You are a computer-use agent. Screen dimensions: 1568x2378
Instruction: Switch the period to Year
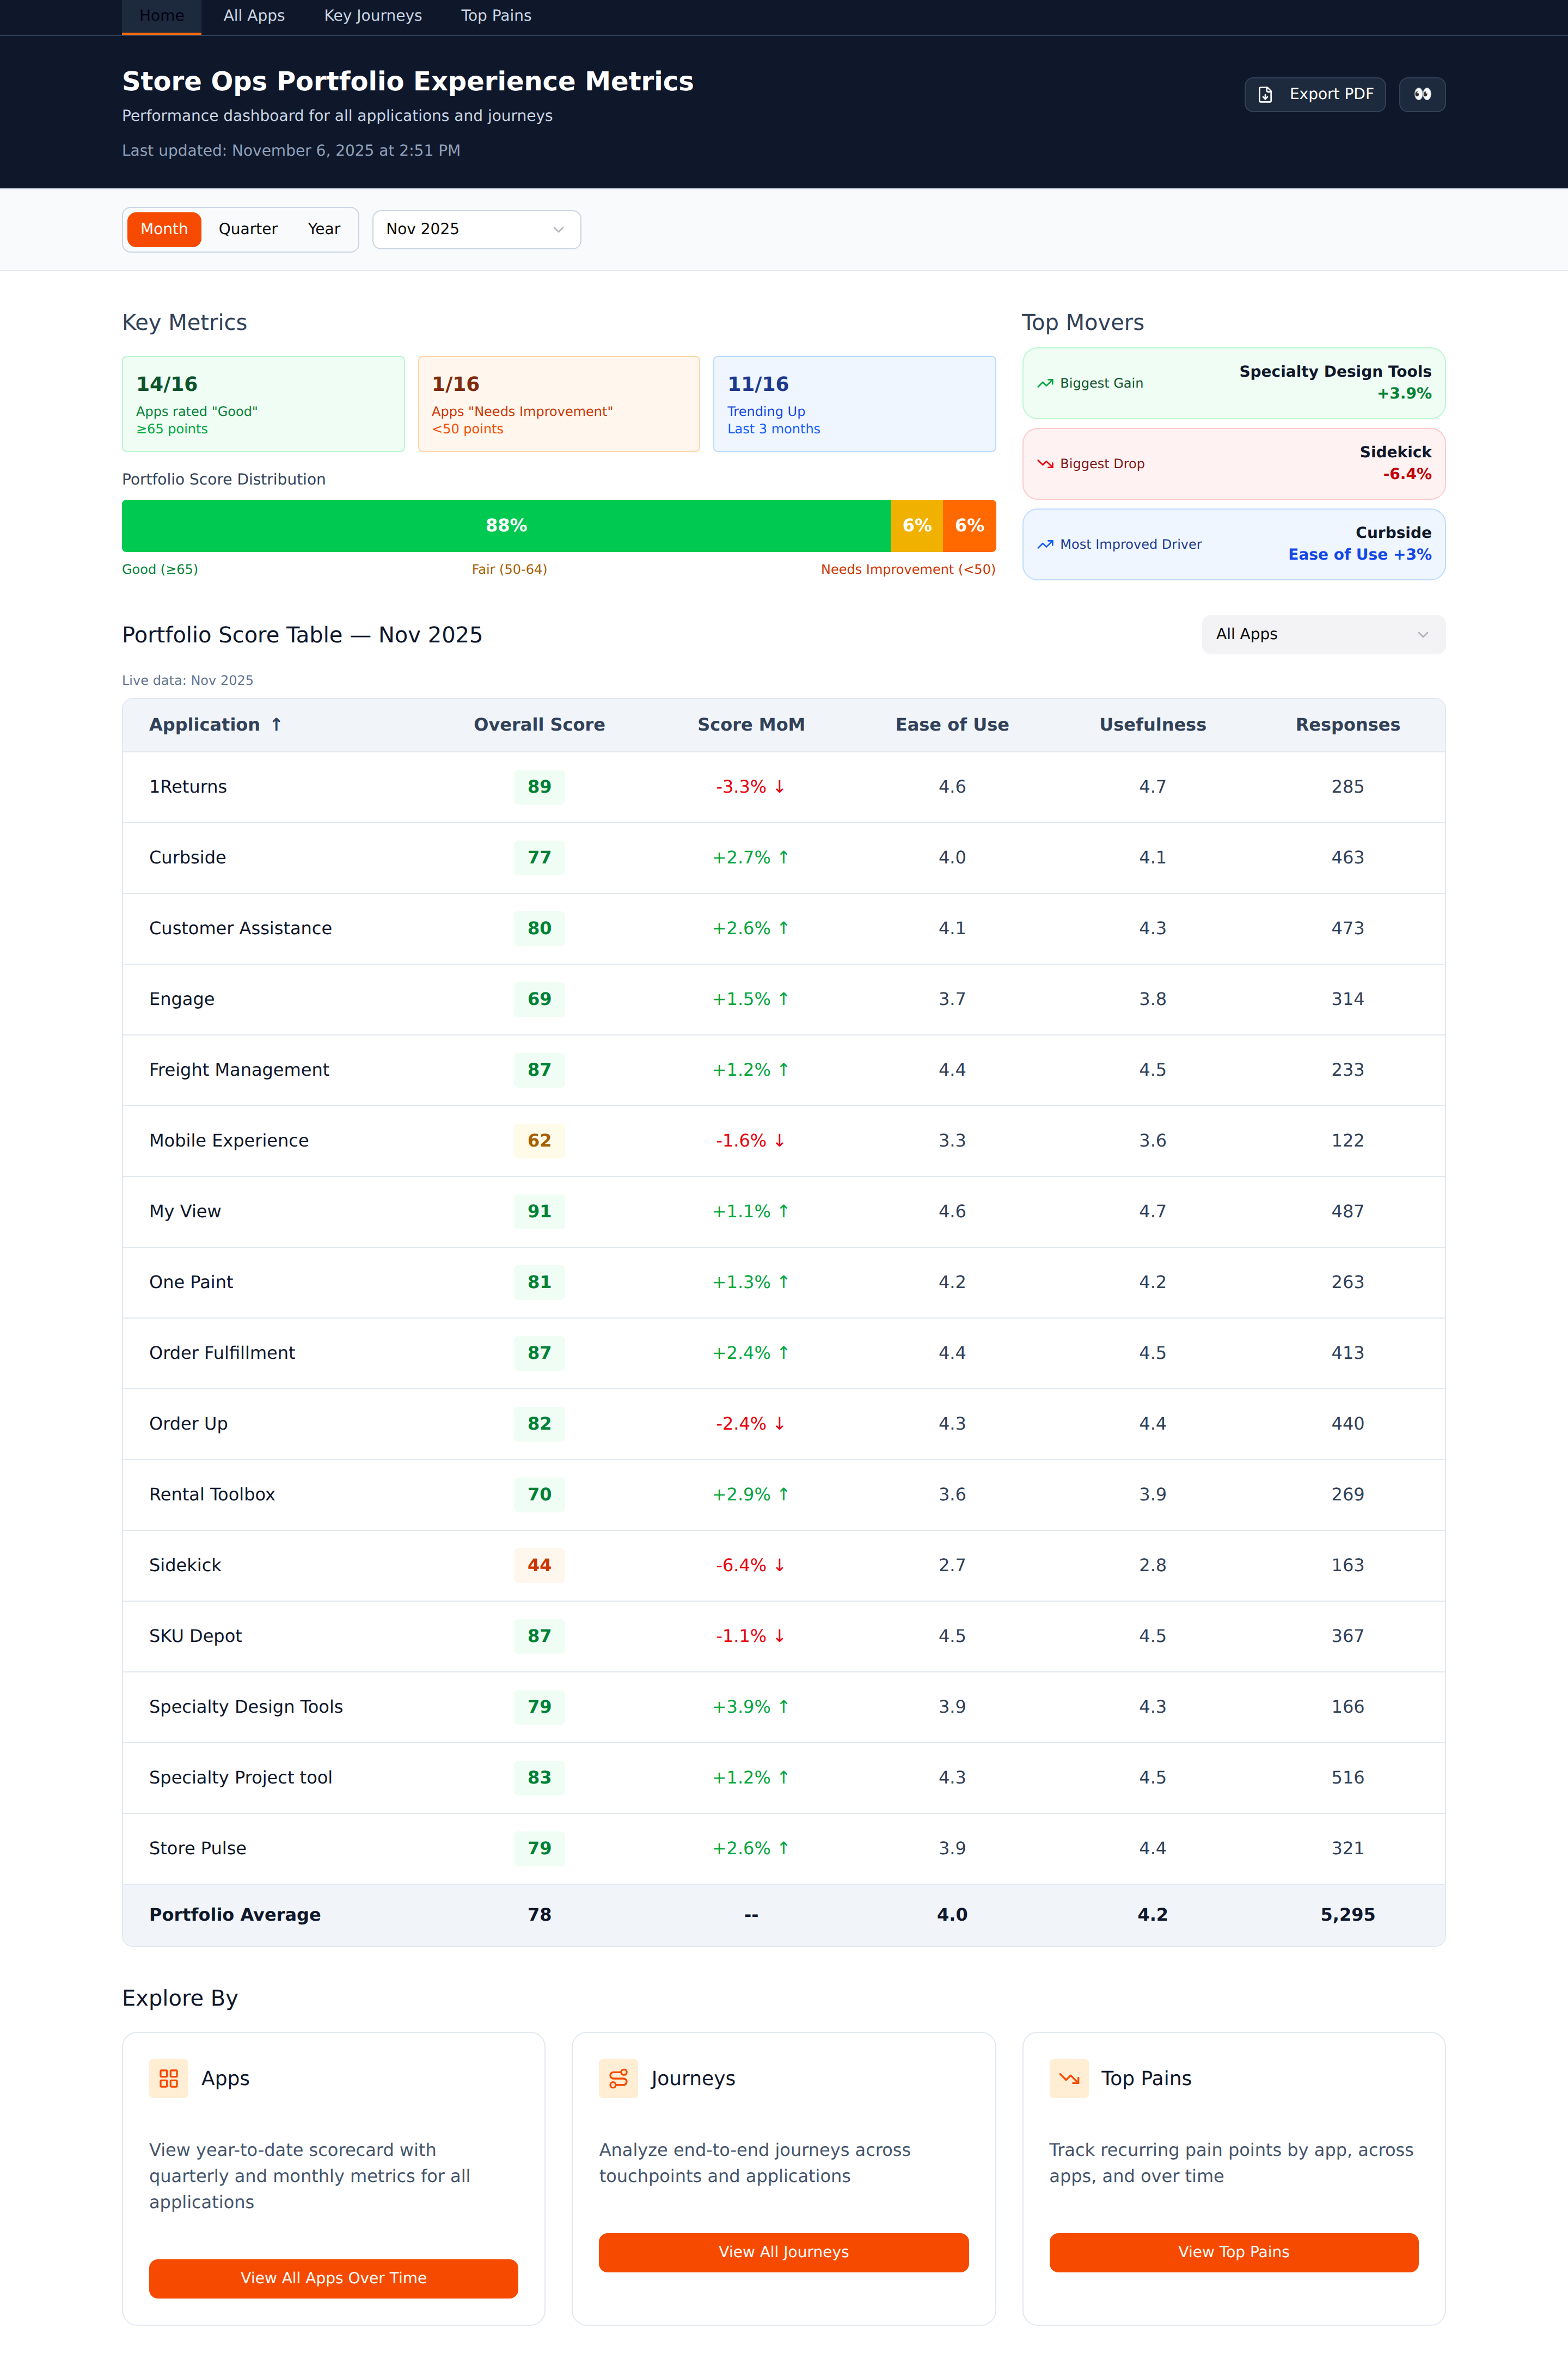tap(324, 229)
